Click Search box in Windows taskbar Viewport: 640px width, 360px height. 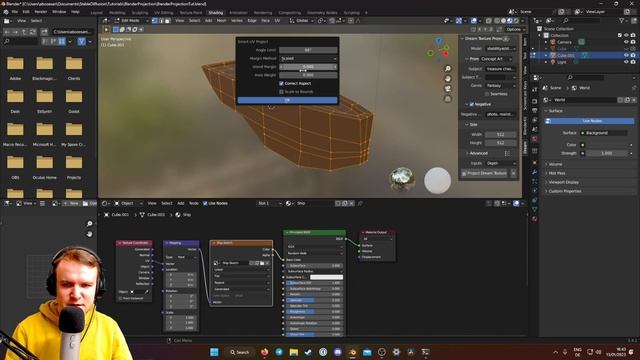(x=240, y=352)
